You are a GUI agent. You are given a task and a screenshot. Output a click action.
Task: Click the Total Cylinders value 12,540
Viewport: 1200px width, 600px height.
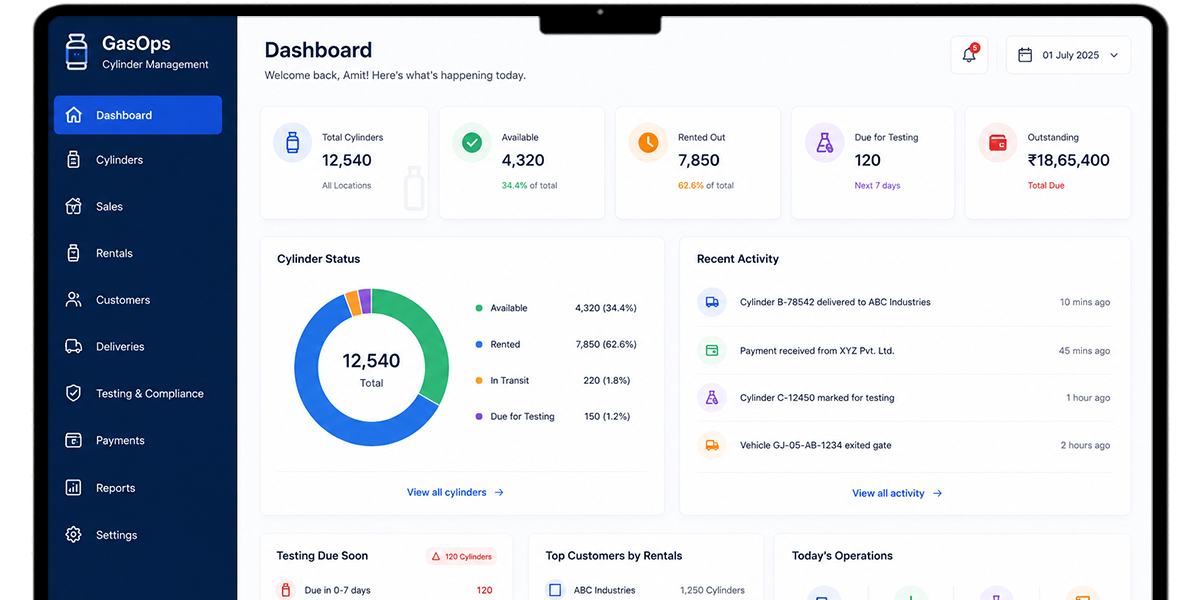(347, 160)
